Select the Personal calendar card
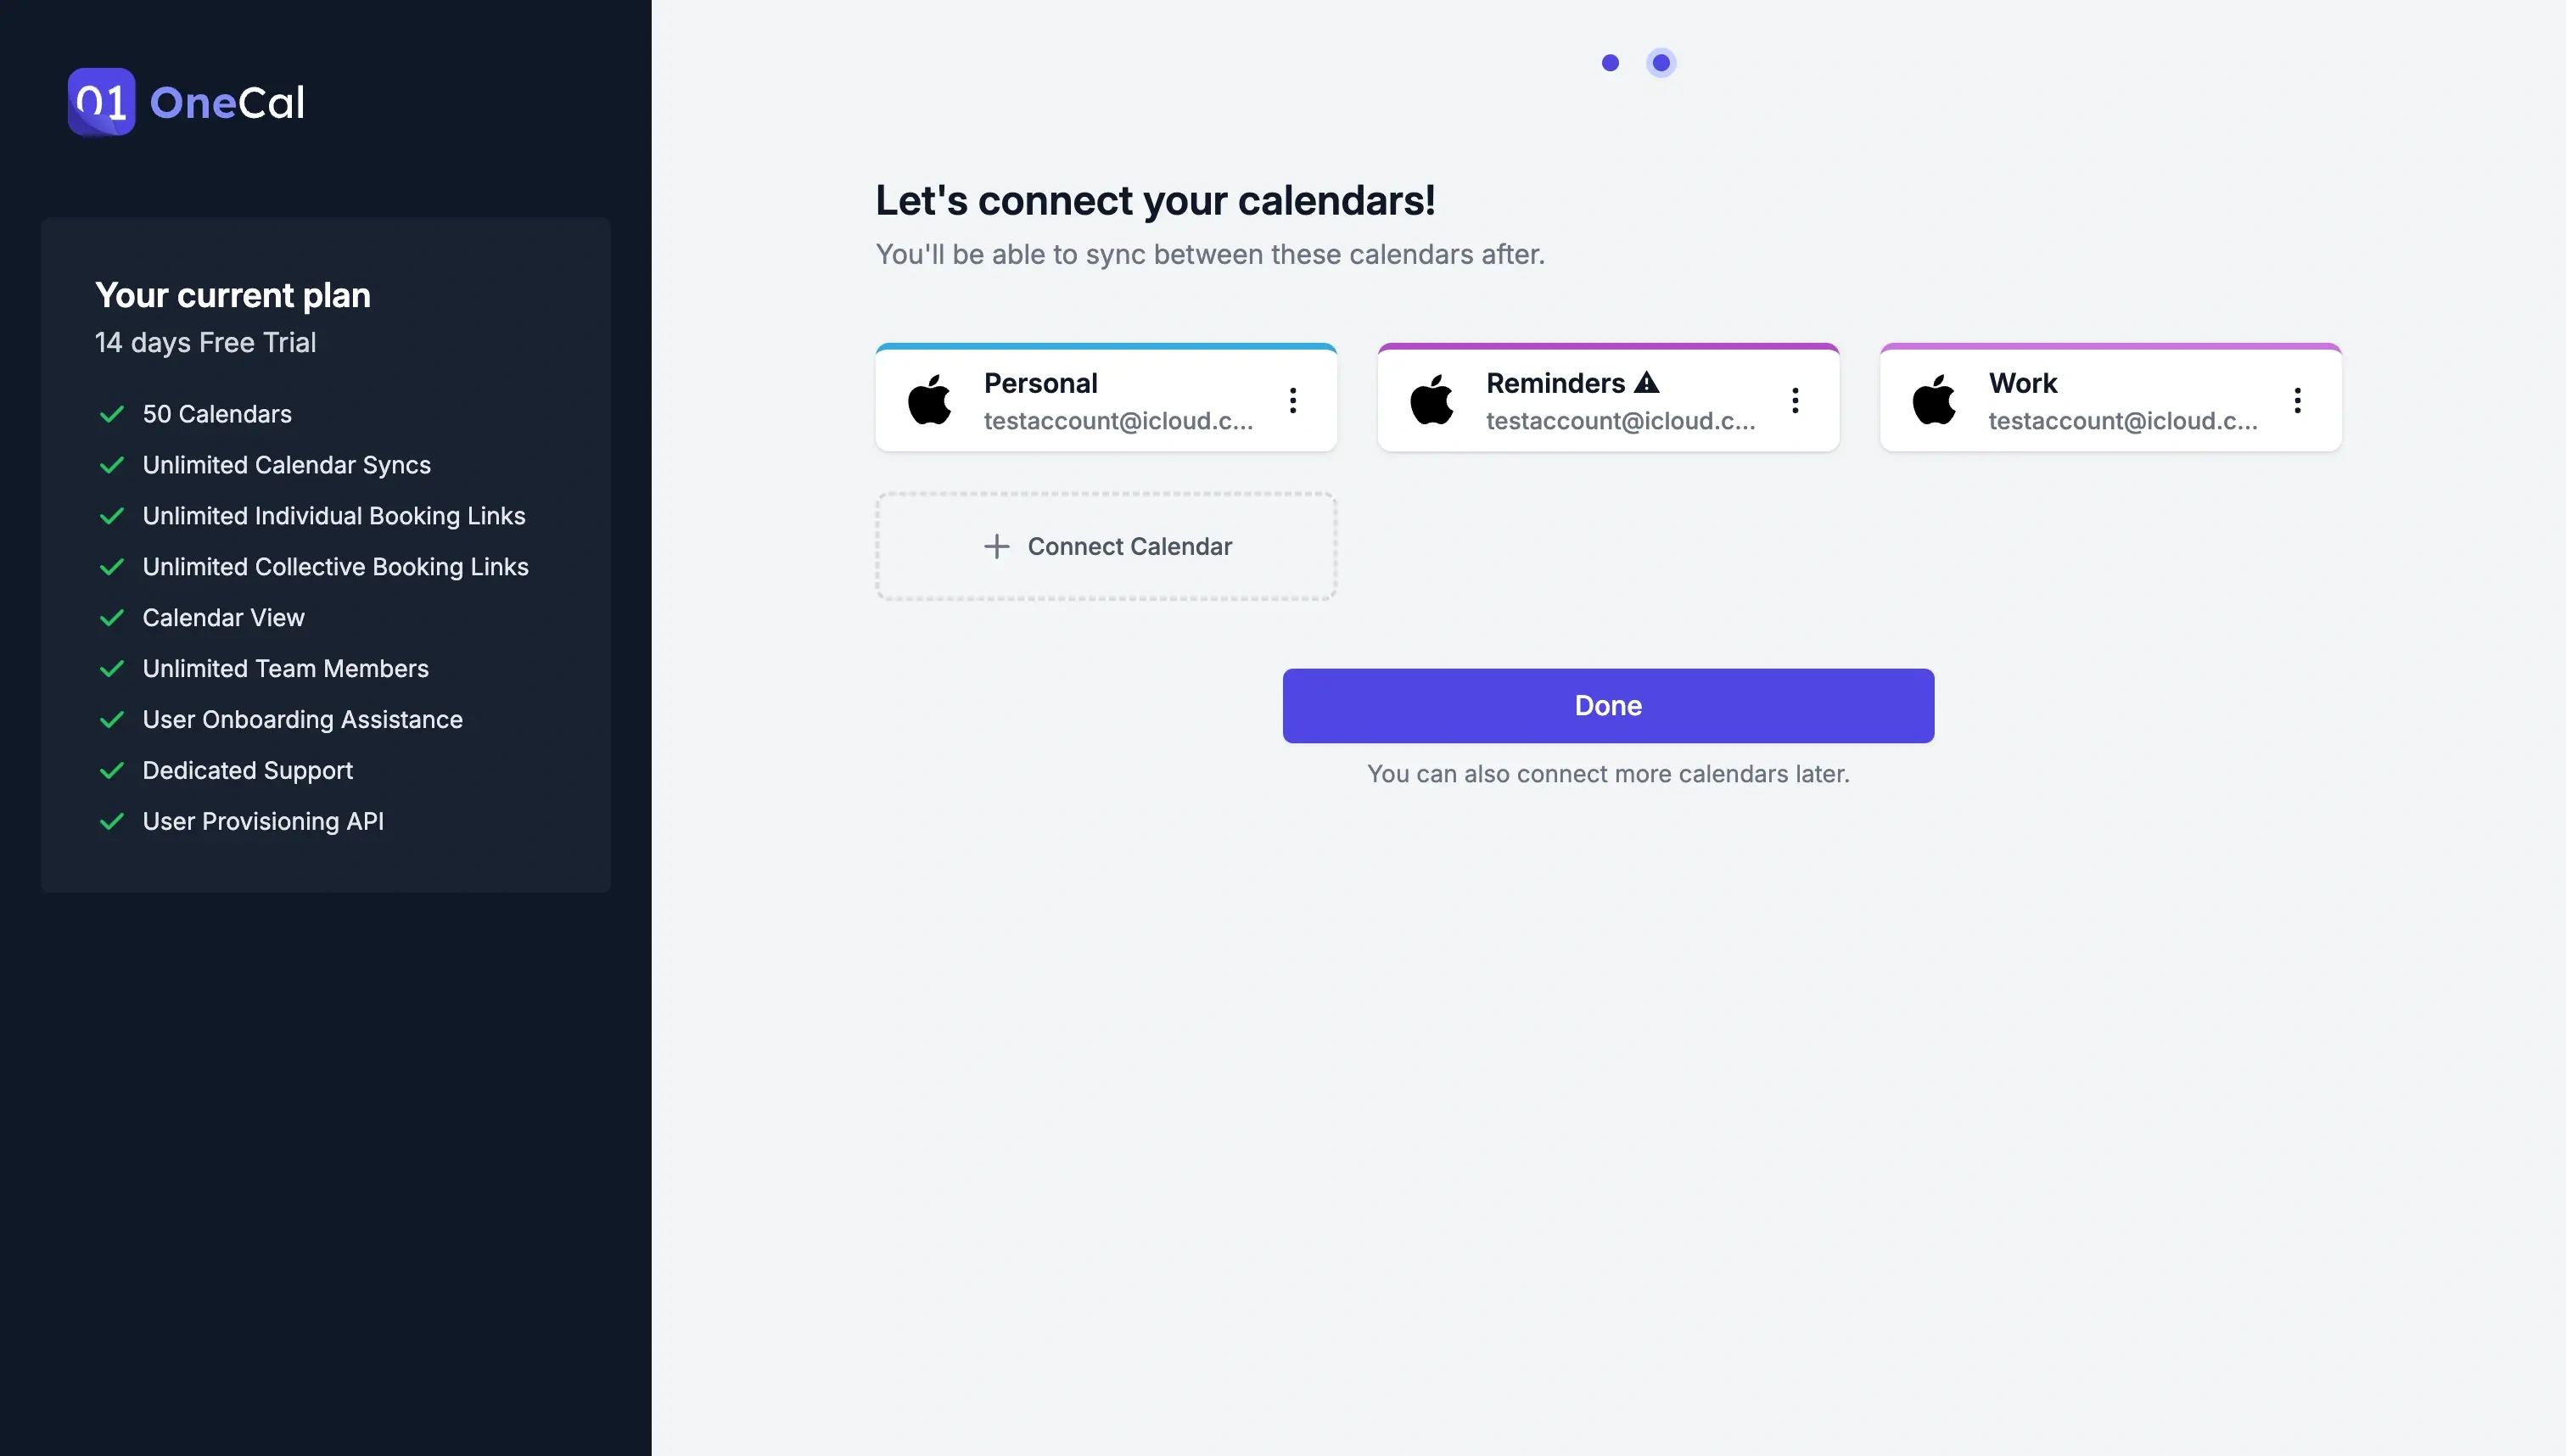The image size is (2566, 1456). 1105,396
